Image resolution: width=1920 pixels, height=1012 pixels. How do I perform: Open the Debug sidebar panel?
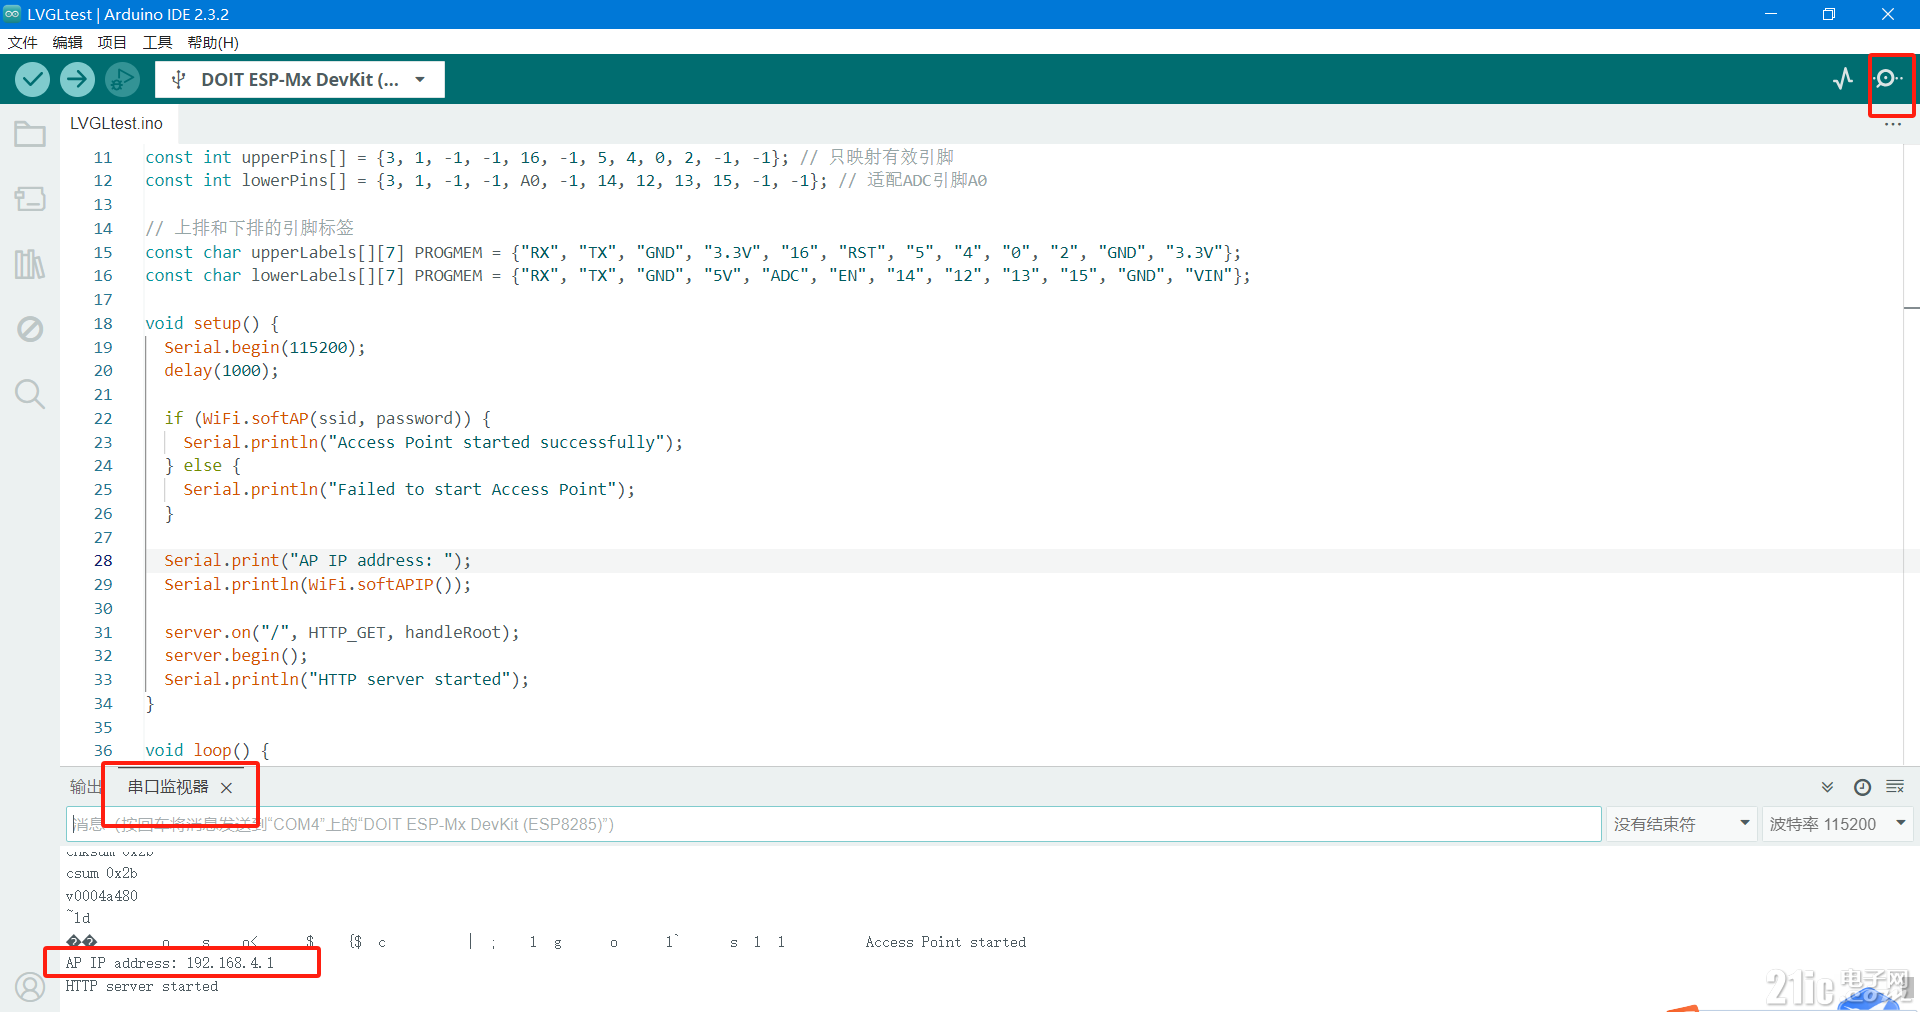click(30, 329)
